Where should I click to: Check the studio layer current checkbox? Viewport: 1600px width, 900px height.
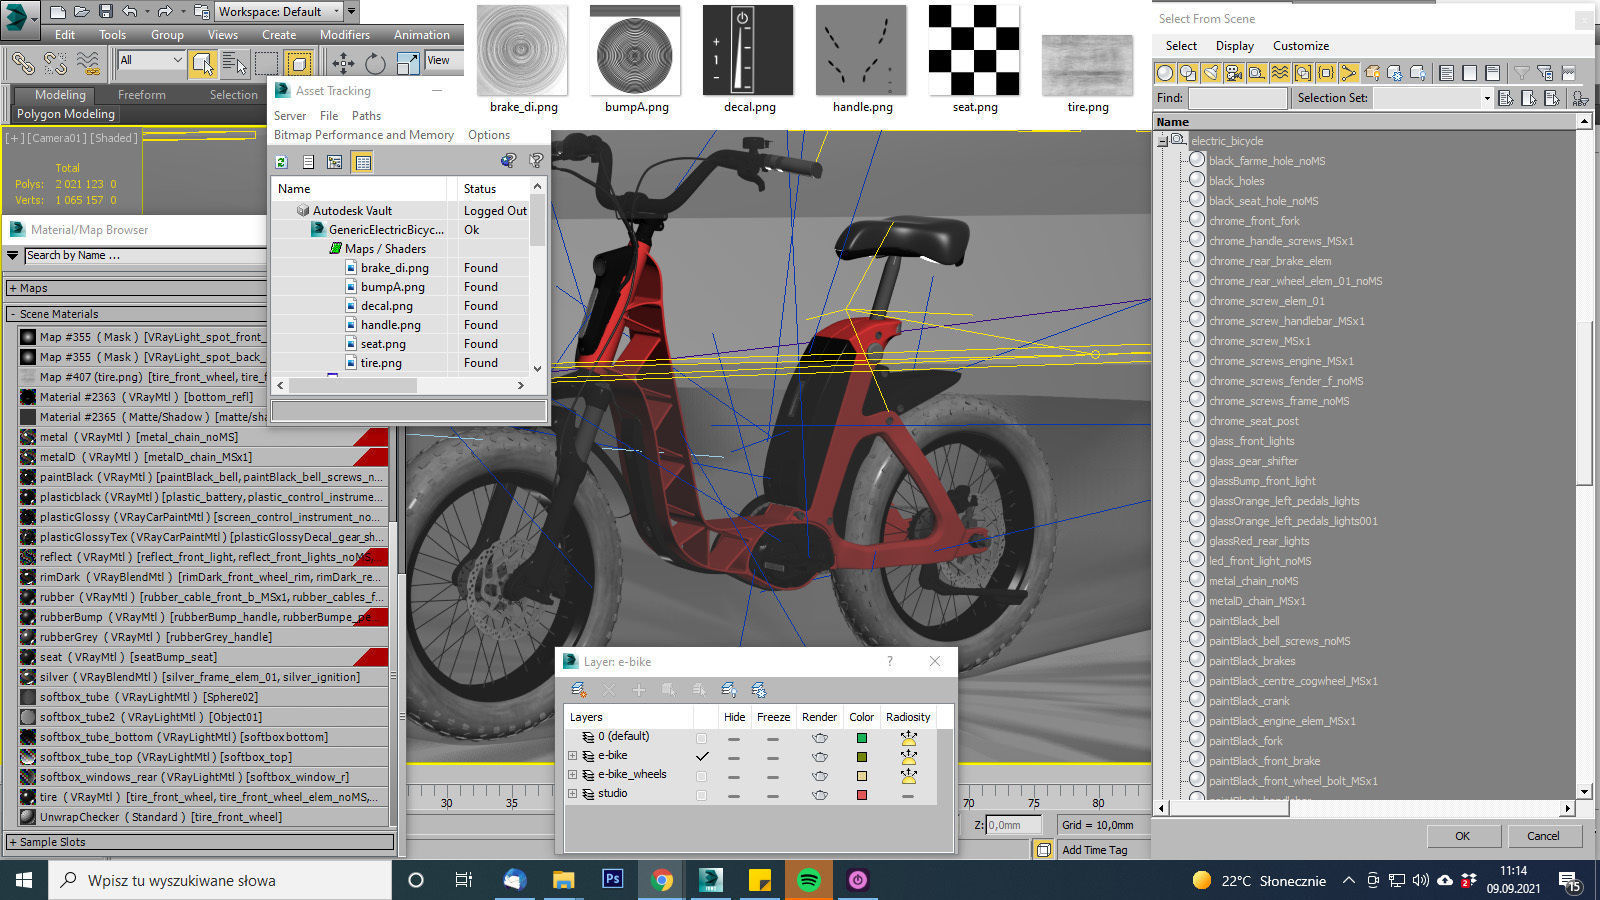701,795
